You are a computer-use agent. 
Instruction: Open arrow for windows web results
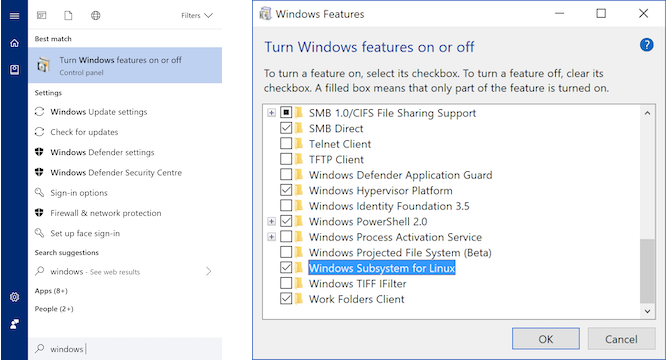click(208, 271)
